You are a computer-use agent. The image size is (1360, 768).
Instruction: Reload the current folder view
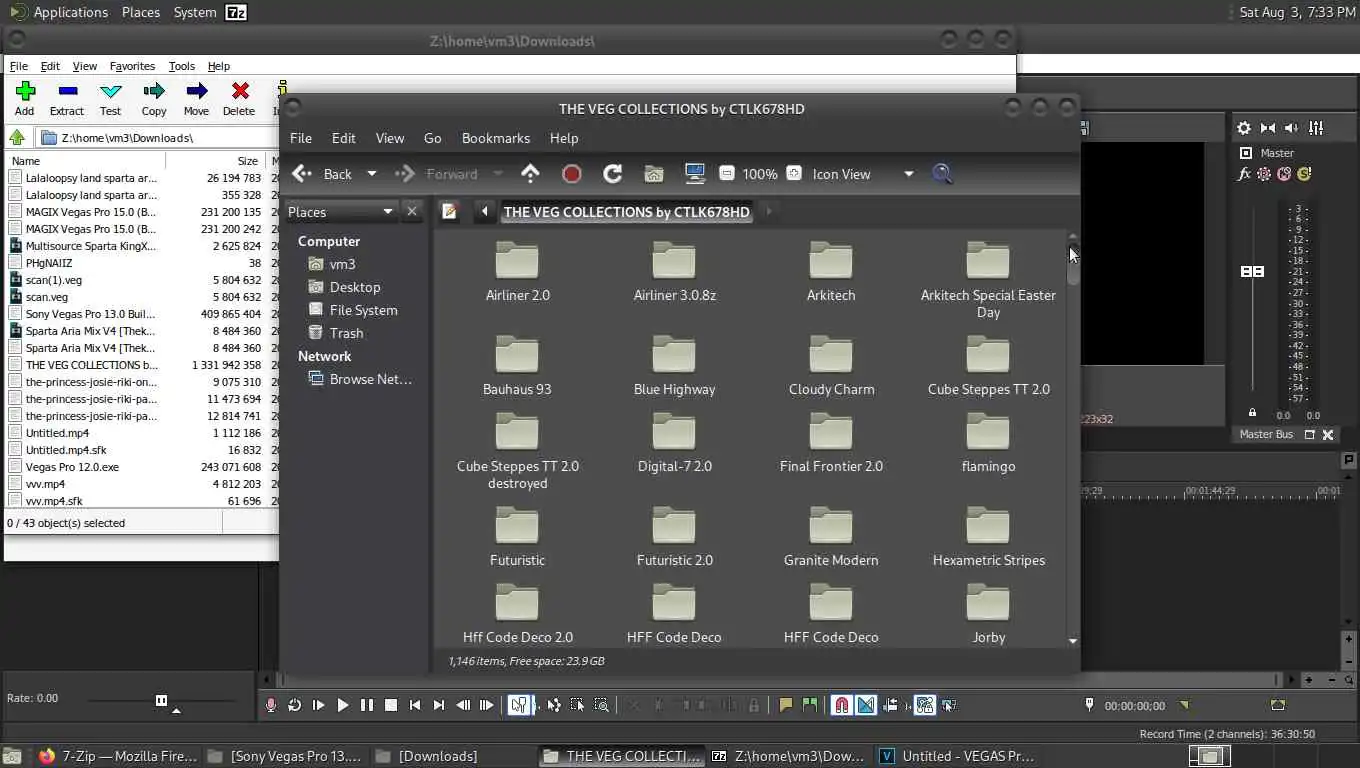point(613,174)
